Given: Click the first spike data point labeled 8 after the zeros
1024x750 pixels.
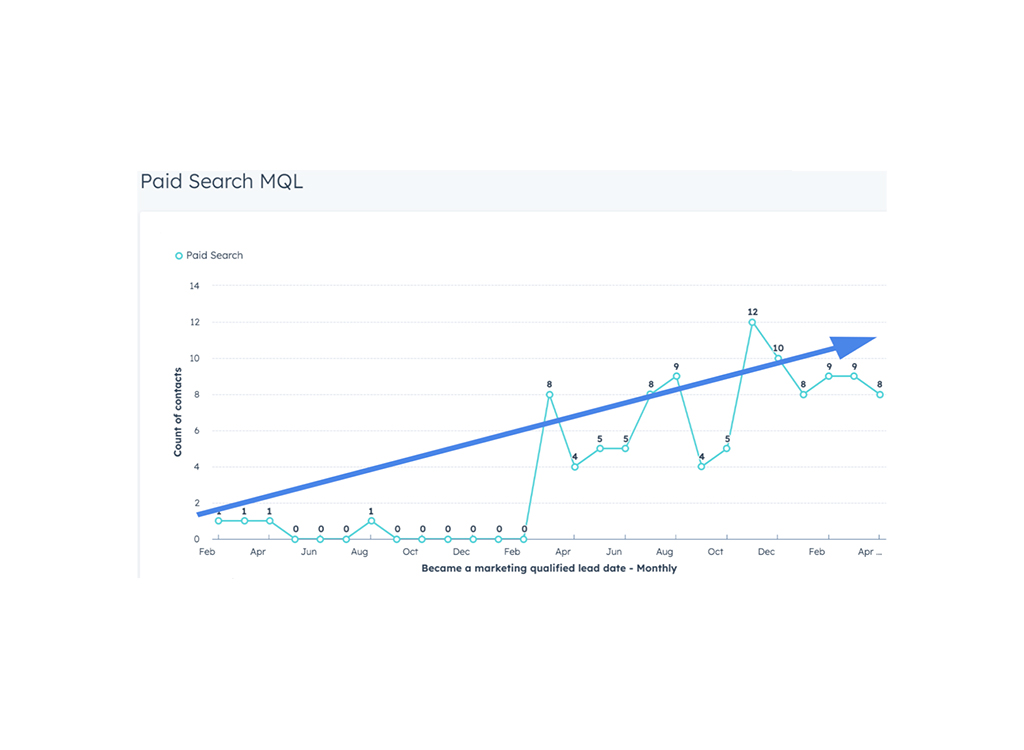Looking at the screenshot, I should pyautogui.click(x=549, y=394).
